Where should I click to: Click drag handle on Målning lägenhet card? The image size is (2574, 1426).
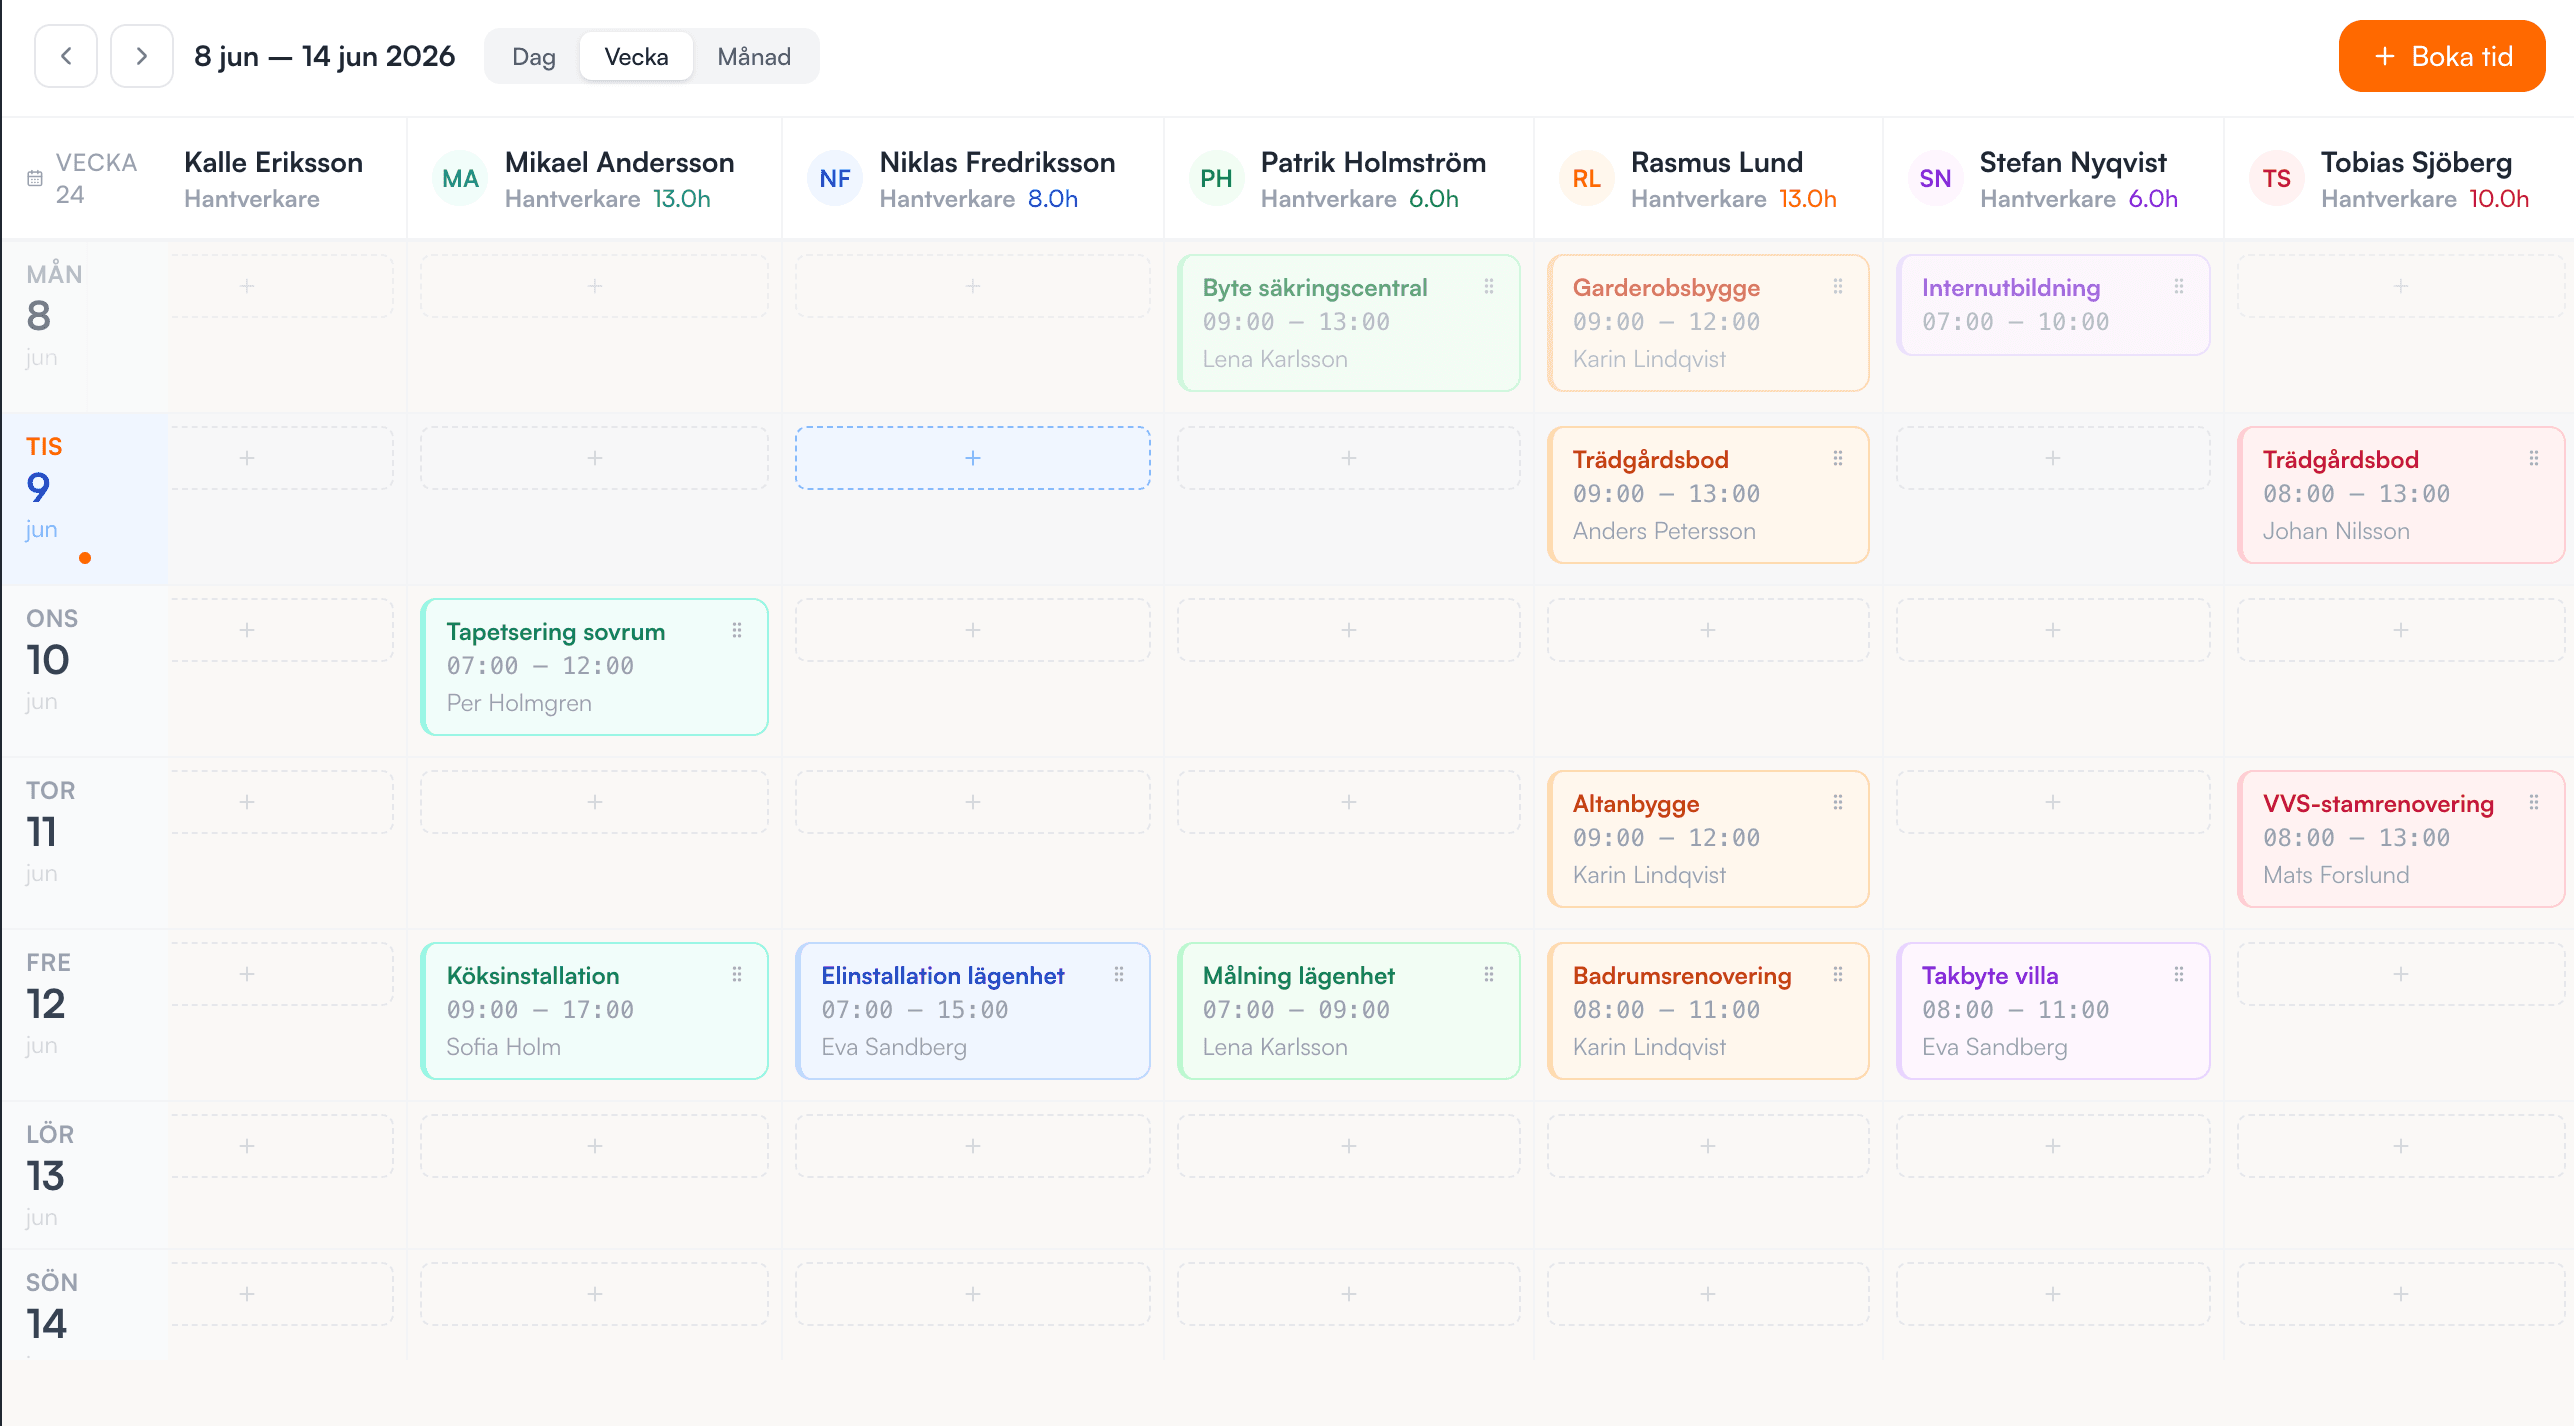coord(1489,974)
